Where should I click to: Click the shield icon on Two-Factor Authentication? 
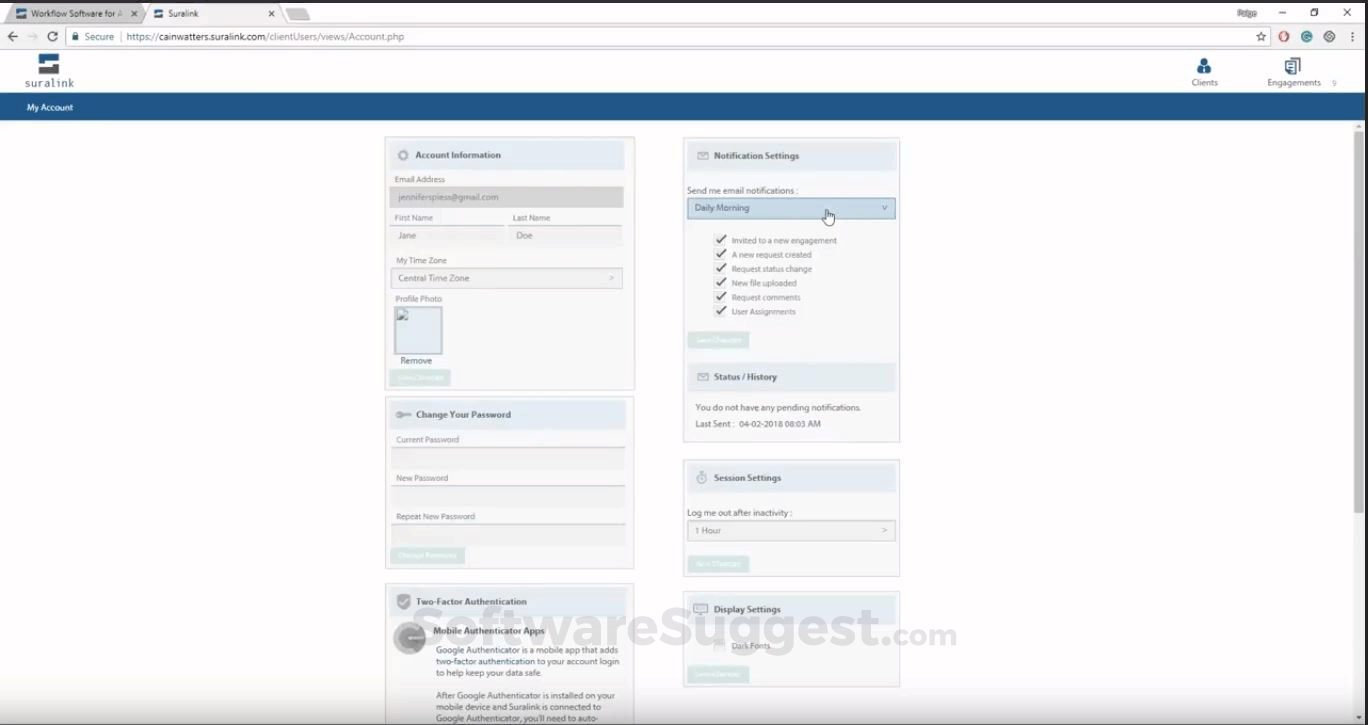(403, 601)
